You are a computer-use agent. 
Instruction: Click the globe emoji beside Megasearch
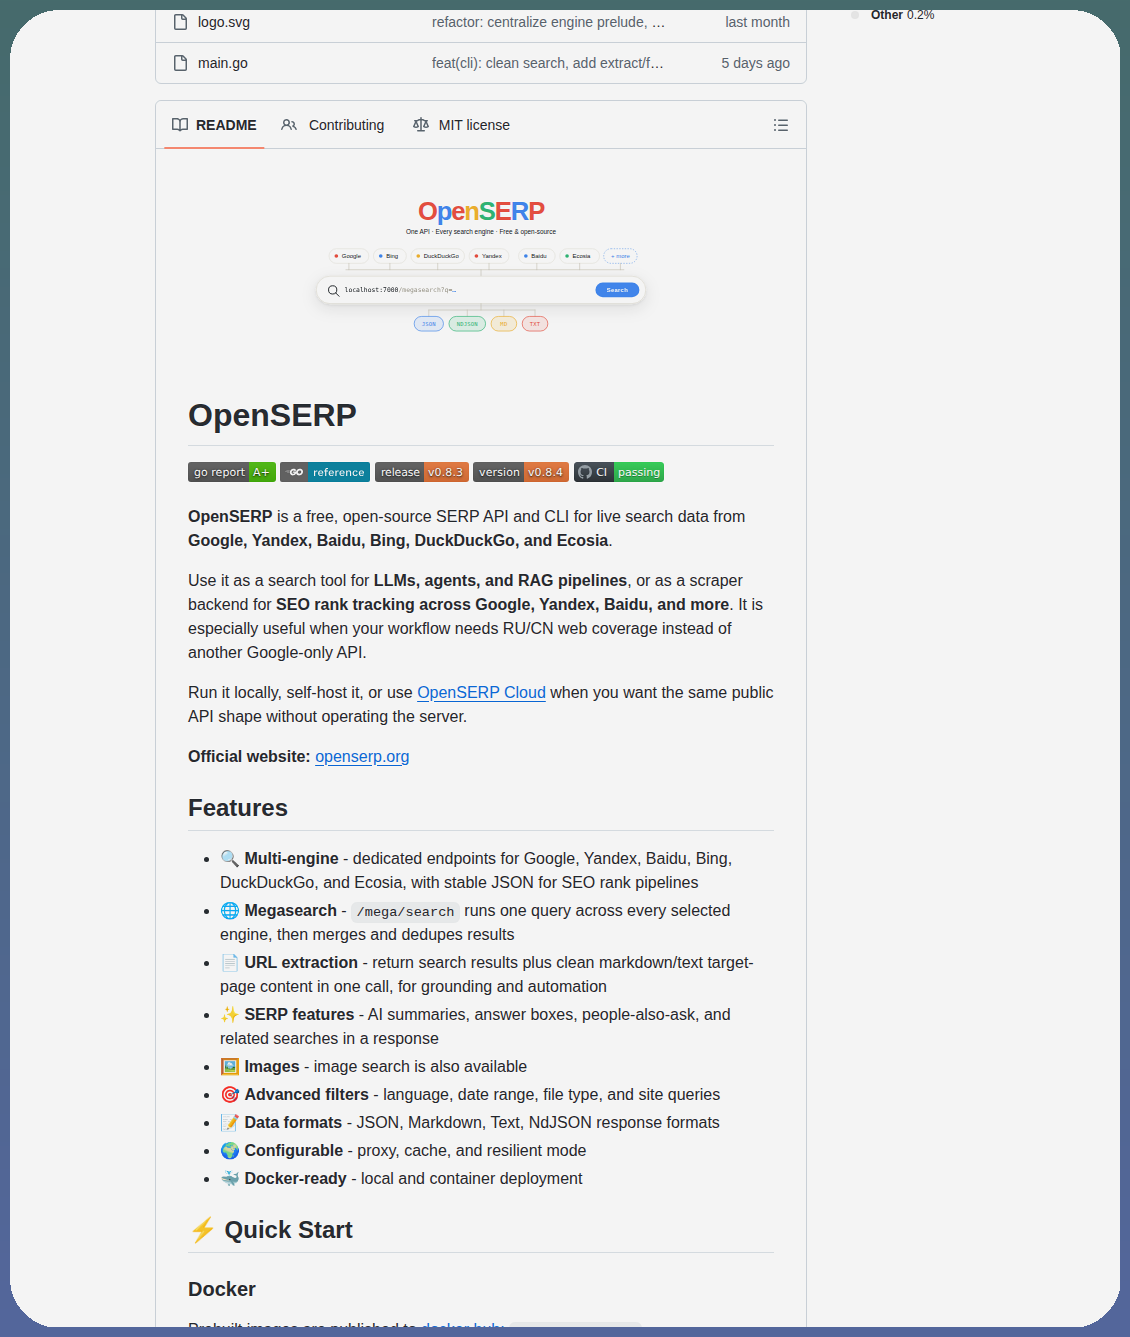tap(230, 910)
